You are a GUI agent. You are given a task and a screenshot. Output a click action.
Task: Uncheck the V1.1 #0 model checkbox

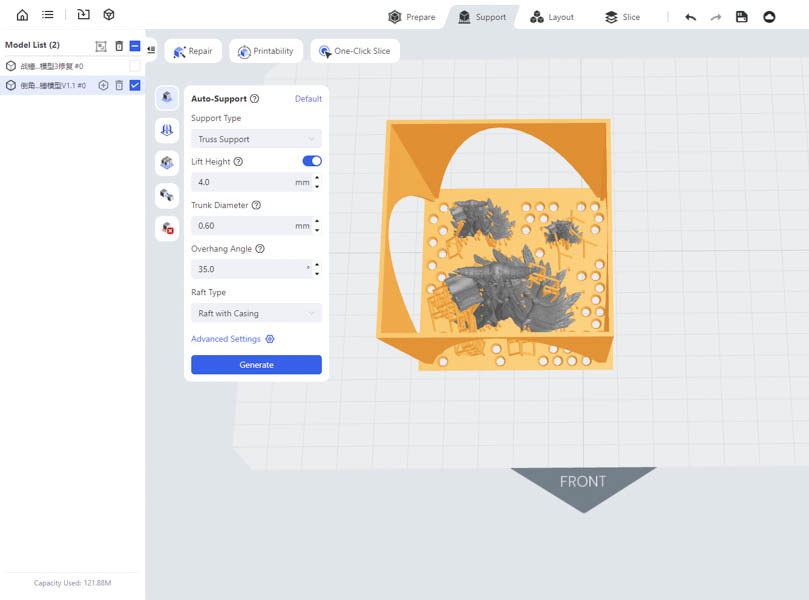click(135, 86)
